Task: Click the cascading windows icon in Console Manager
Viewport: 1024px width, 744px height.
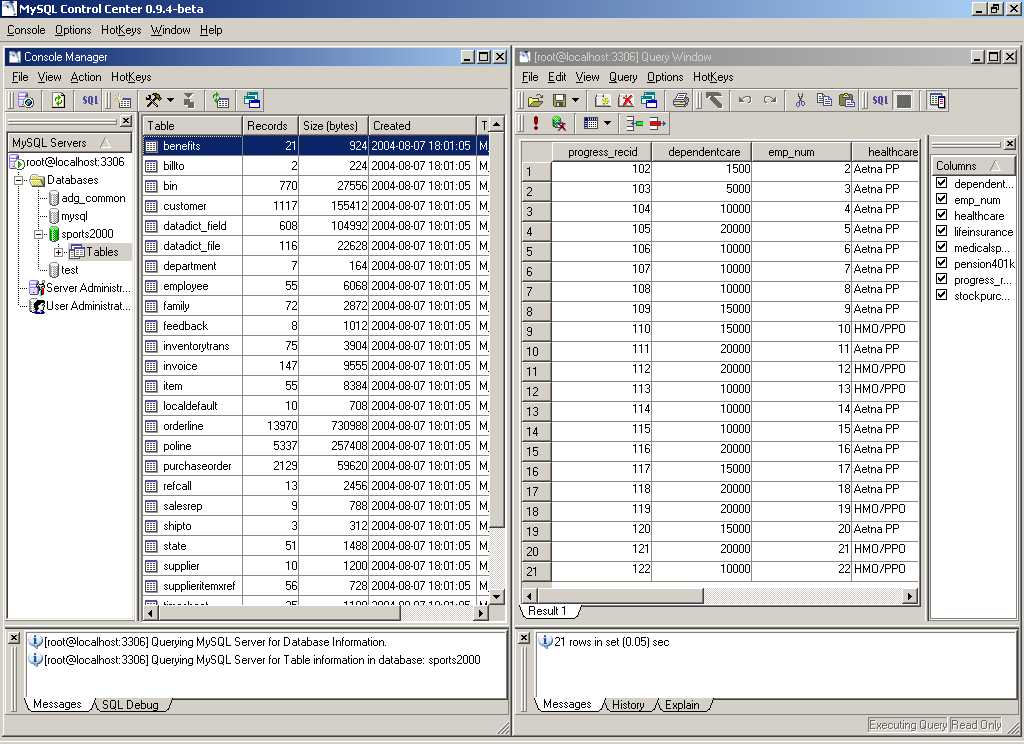Action: (252, 101)
